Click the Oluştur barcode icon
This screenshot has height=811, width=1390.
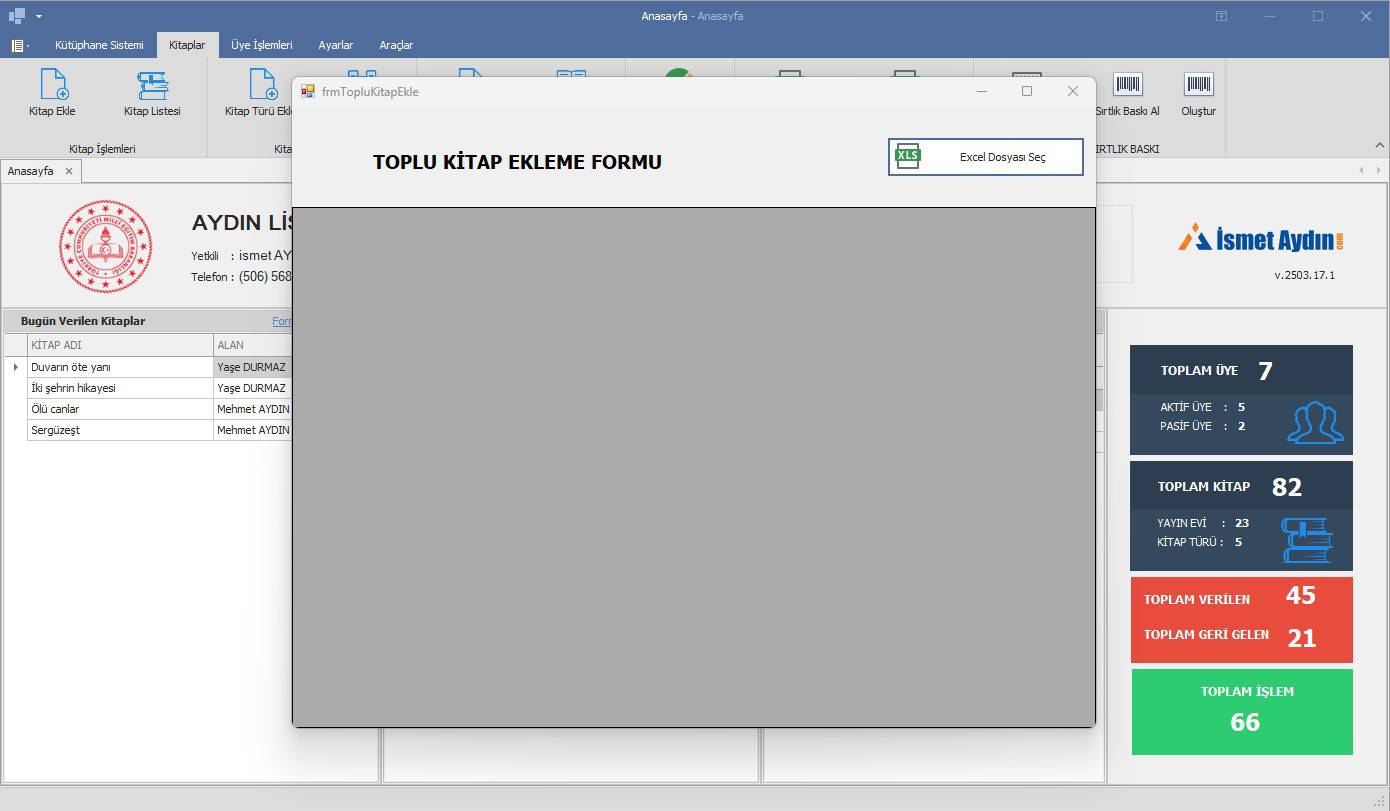tap(1198, 85)
